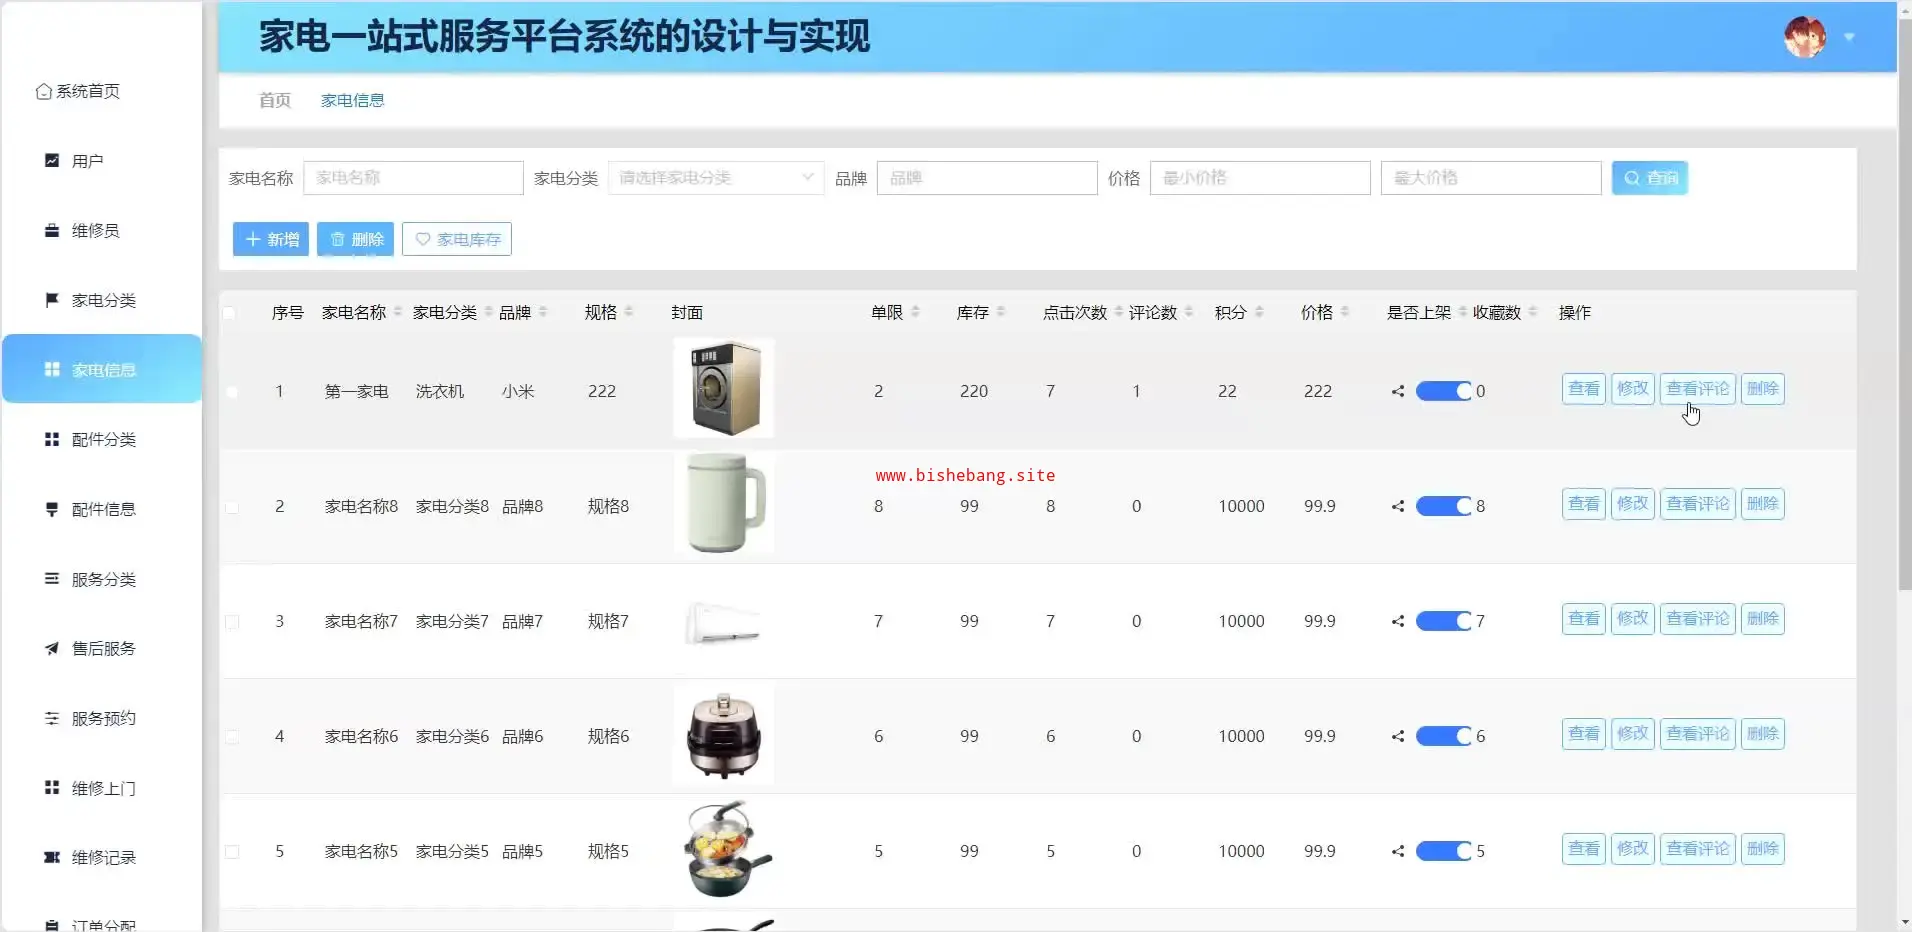Check the row checkbox for 第一家电
Image resolution: width=1912 pixels, height=932 pixels.
tap(232, 392)
